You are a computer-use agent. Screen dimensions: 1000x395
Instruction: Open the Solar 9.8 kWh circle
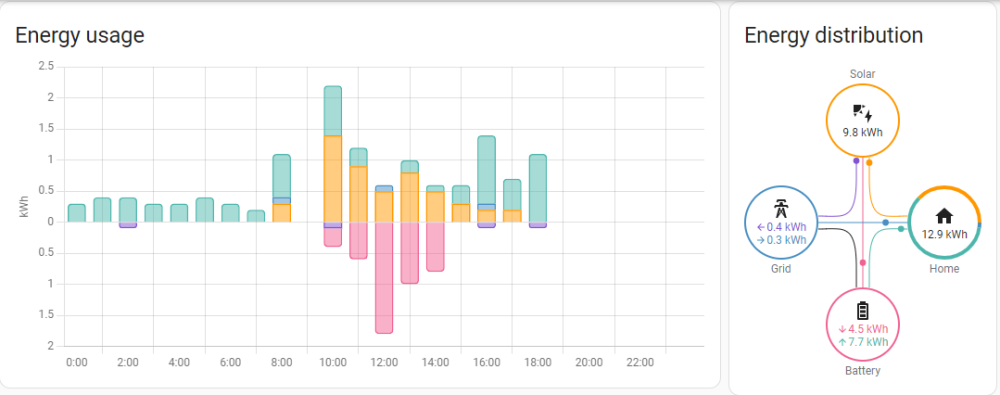pyautogui.click(x=862, y=121)
